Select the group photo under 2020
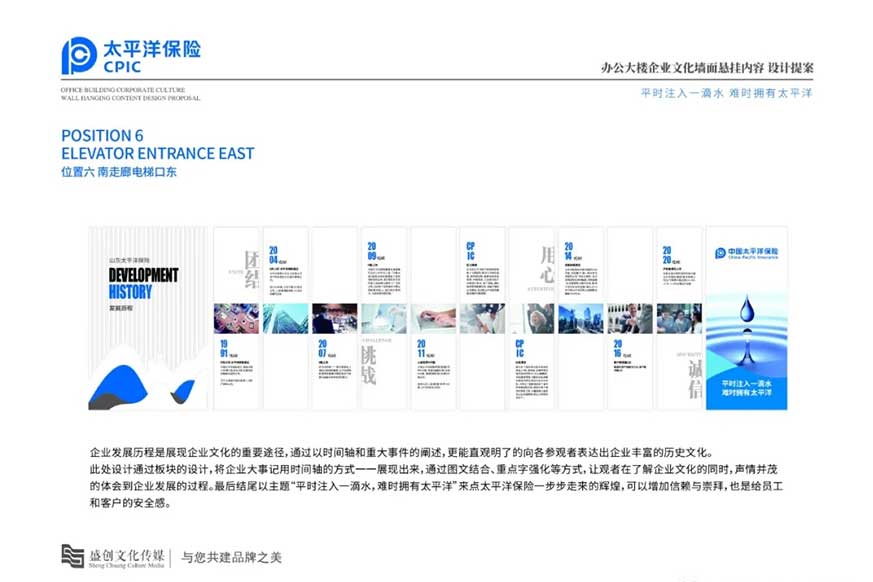The image size is (873, 582). coord(679,318)
